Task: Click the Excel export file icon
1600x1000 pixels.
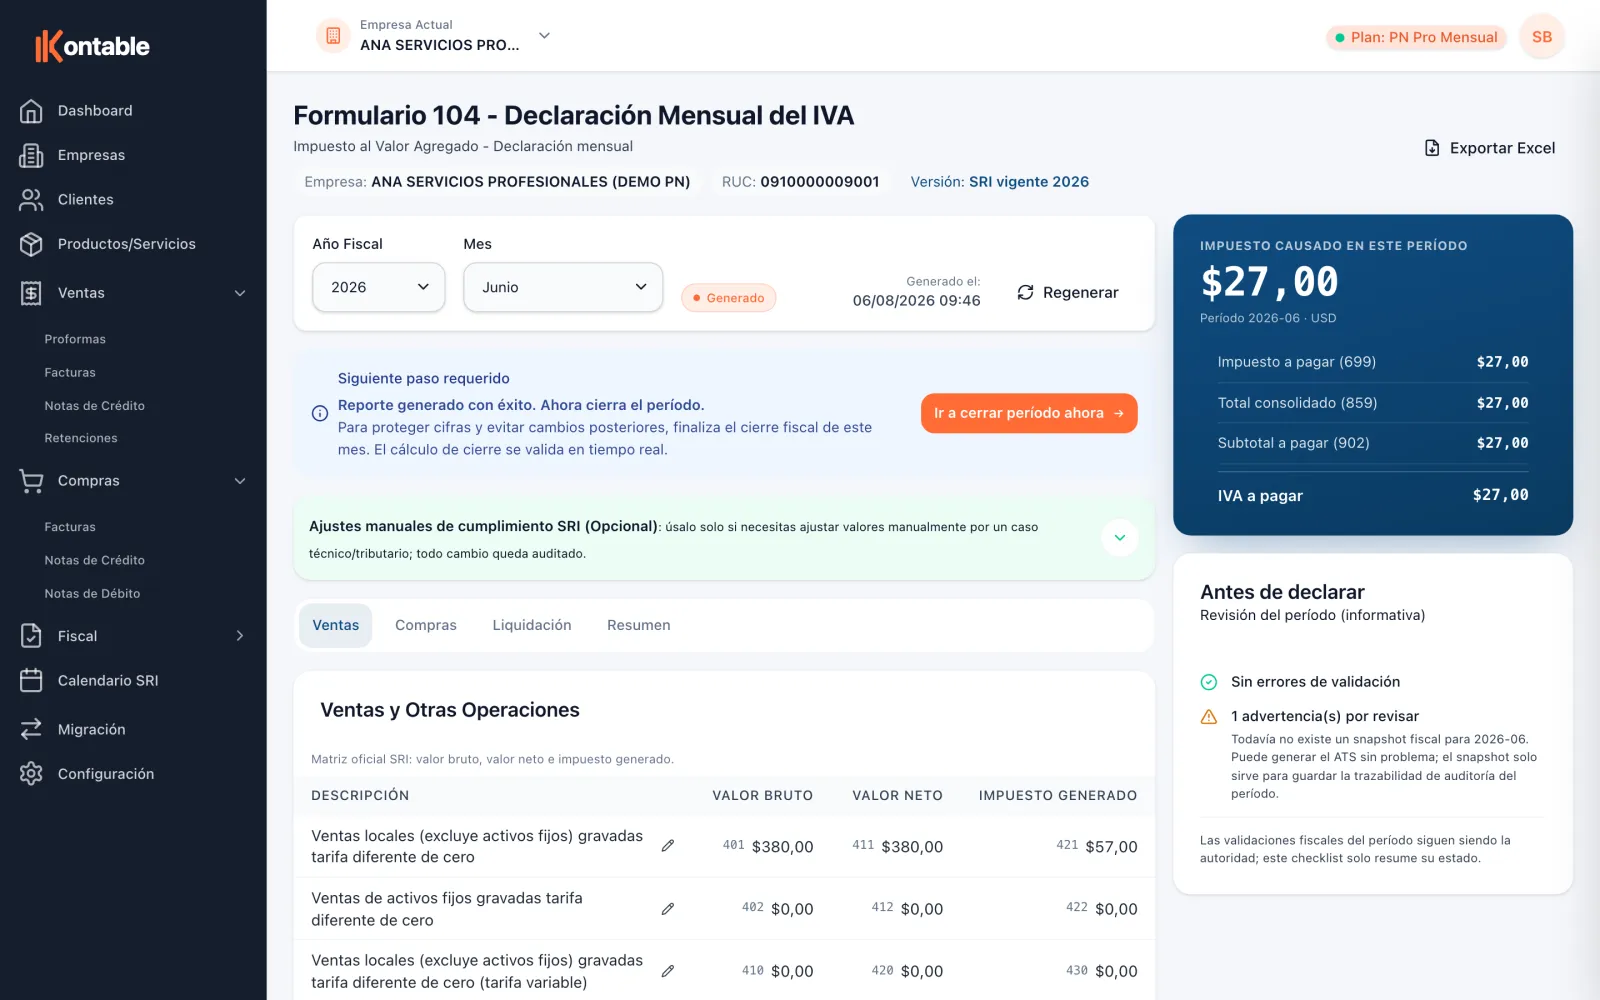Action: click(1432, 148)
